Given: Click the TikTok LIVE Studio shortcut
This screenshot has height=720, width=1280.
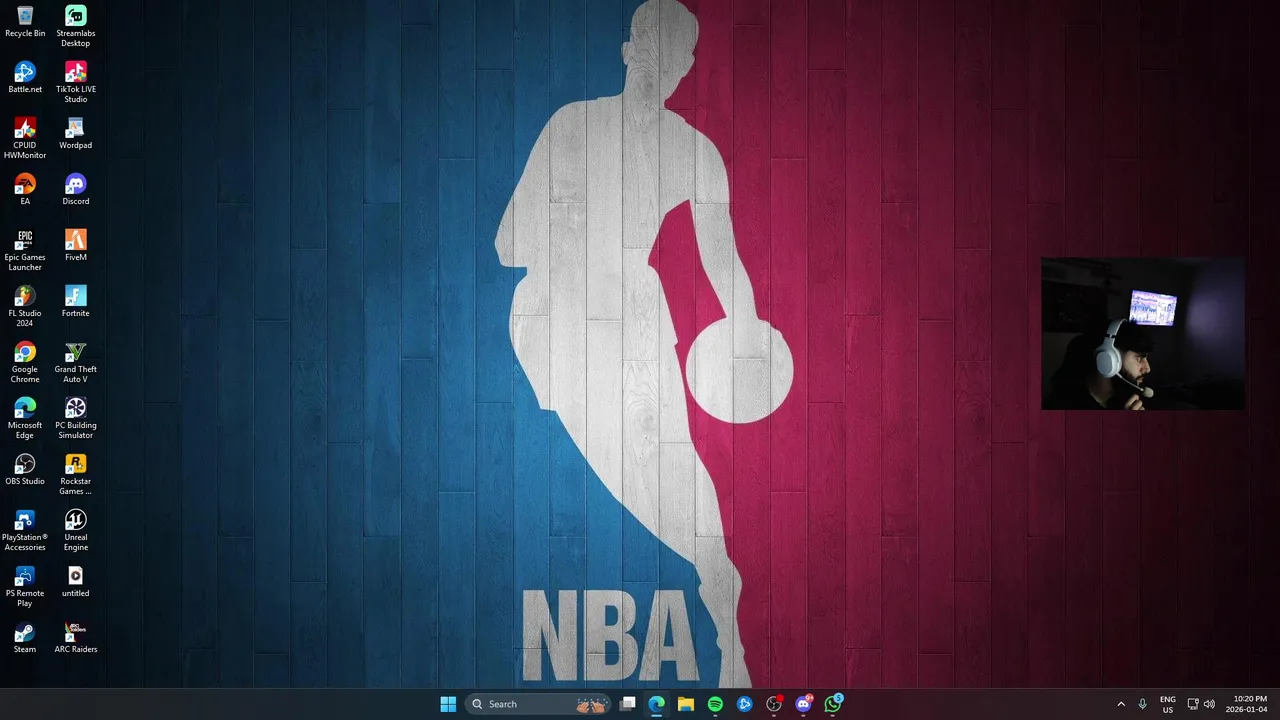Looking at the screenshot, I should (75, 82).
